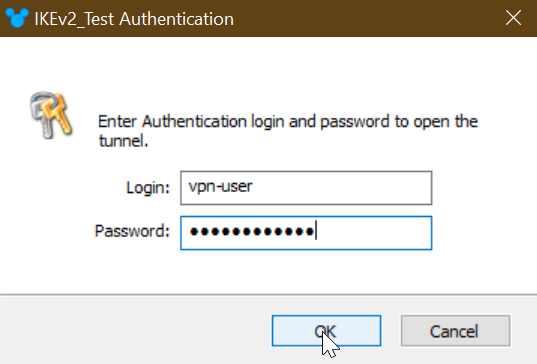Click the gray footer area left of OK

pos(135,330)
